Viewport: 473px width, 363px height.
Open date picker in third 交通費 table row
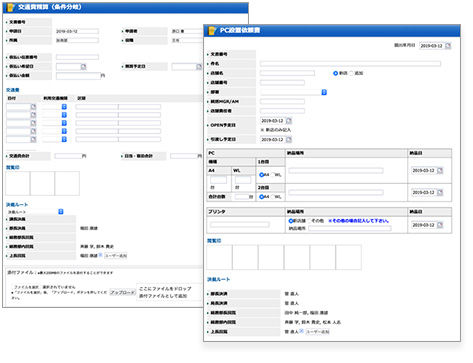[33, 123]
